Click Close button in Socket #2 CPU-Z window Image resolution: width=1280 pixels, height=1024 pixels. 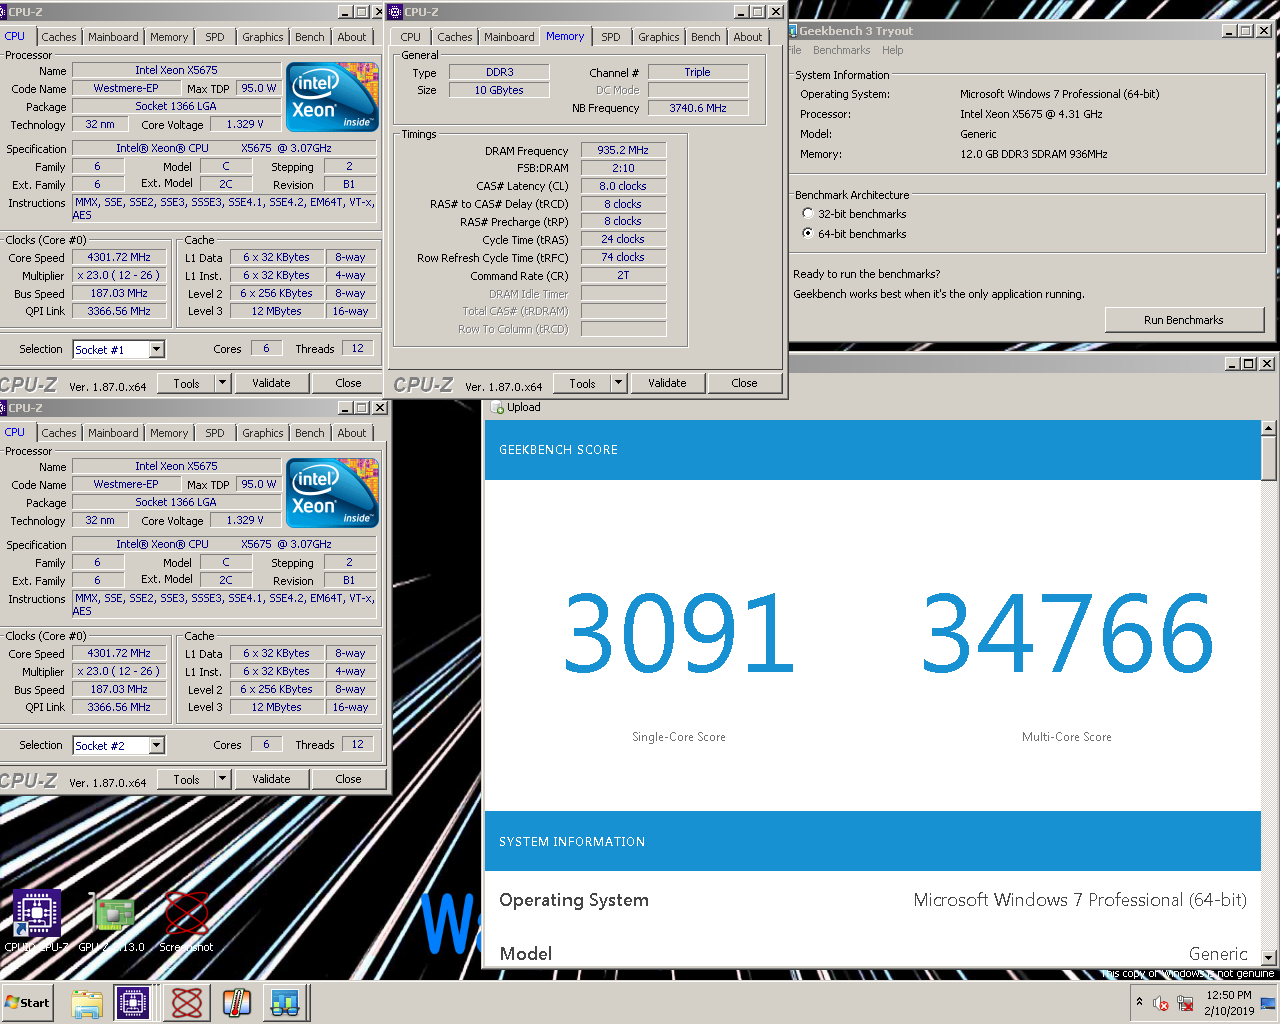pos(348,779)
